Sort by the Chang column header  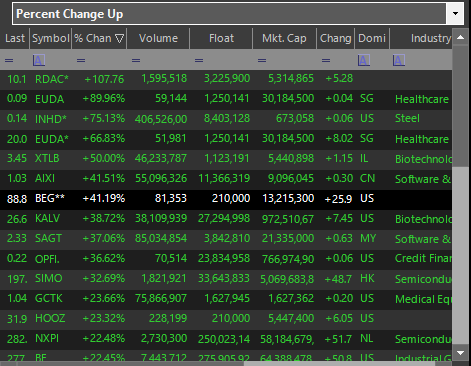click(x=335, y=38)
